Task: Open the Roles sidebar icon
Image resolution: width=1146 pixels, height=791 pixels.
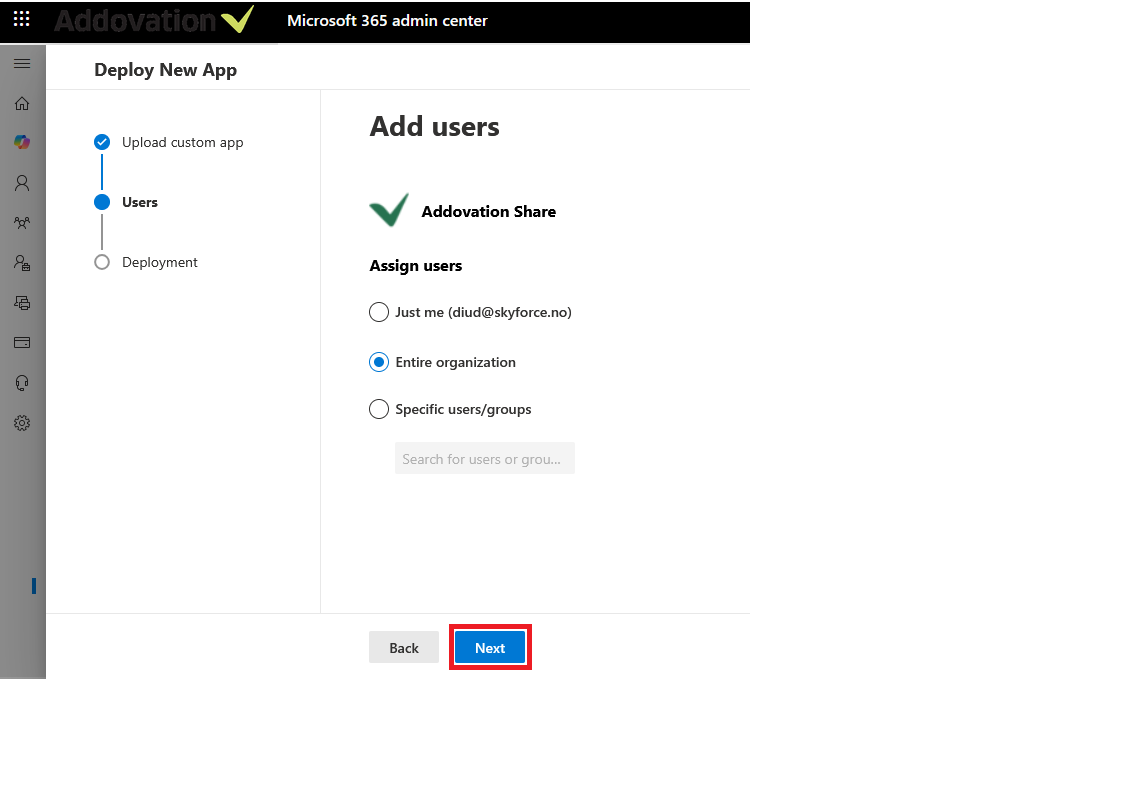Action: click(x=22, y=263)
